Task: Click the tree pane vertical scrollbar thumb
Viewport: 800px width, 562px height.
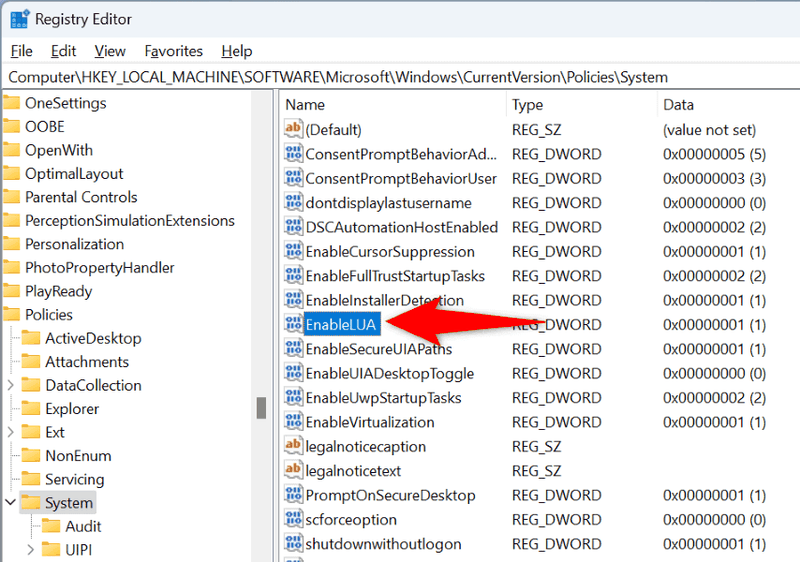Action: (261, 408)
